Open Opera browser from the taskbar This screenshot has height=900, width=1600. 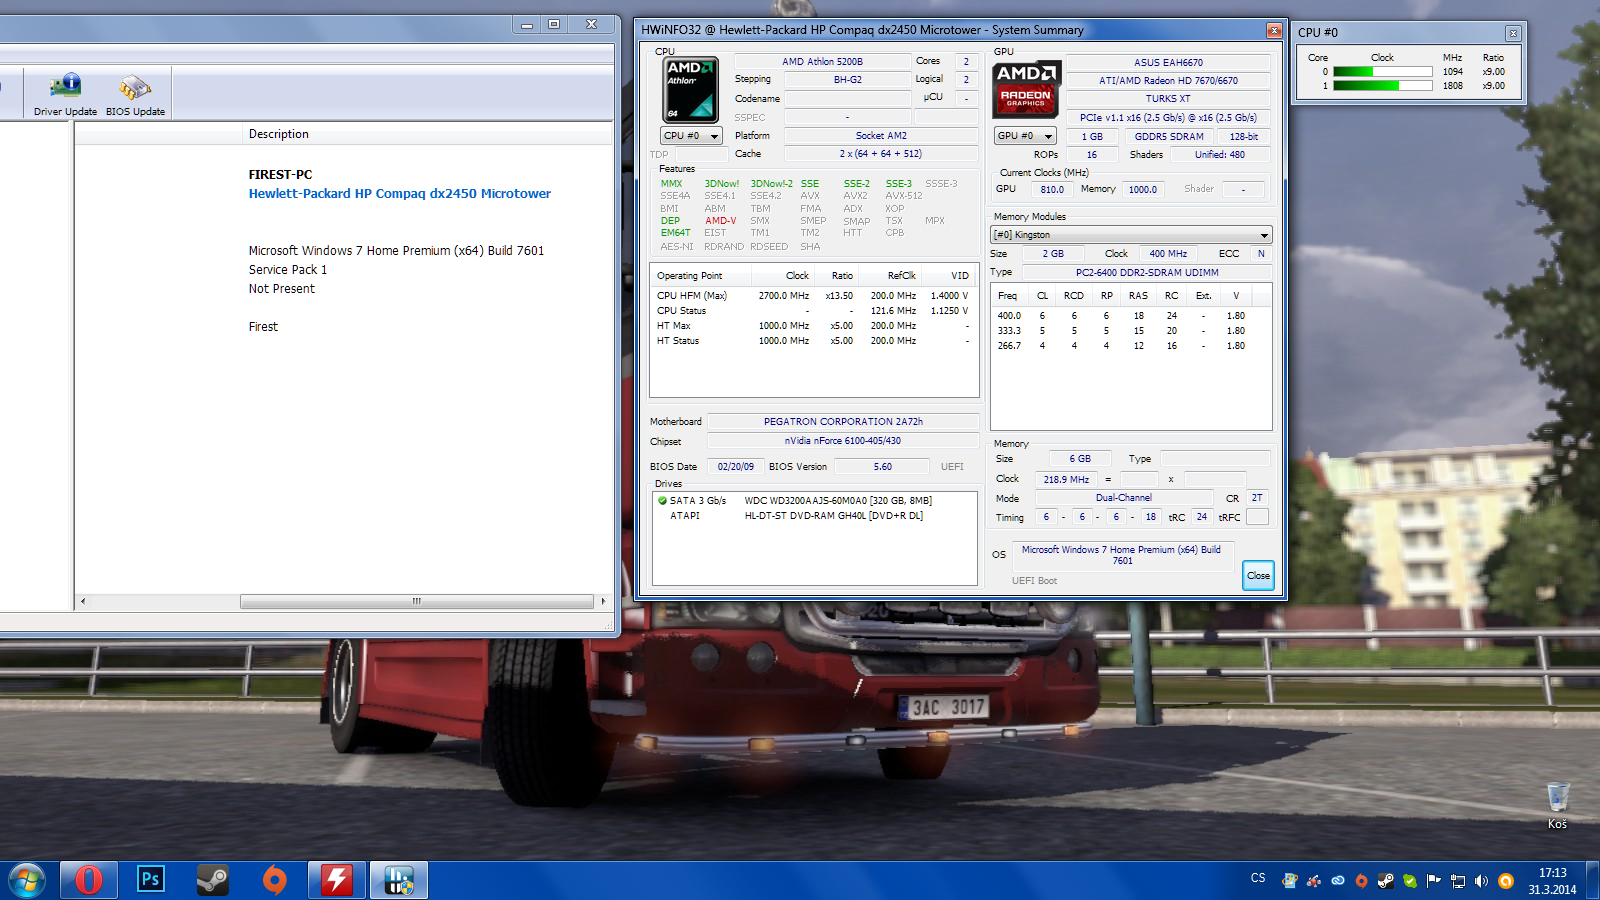click(89, 880)
